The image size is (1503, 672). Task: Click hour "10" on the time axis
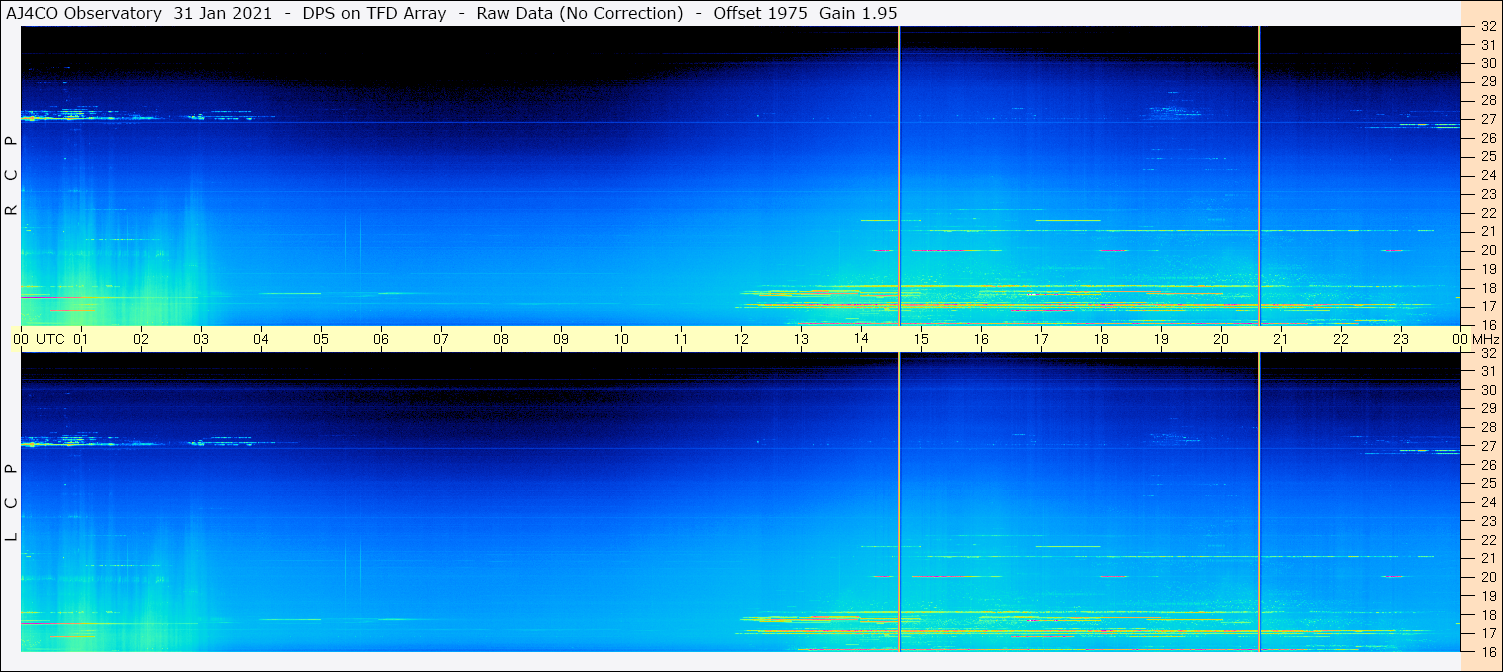coord(621,339)
